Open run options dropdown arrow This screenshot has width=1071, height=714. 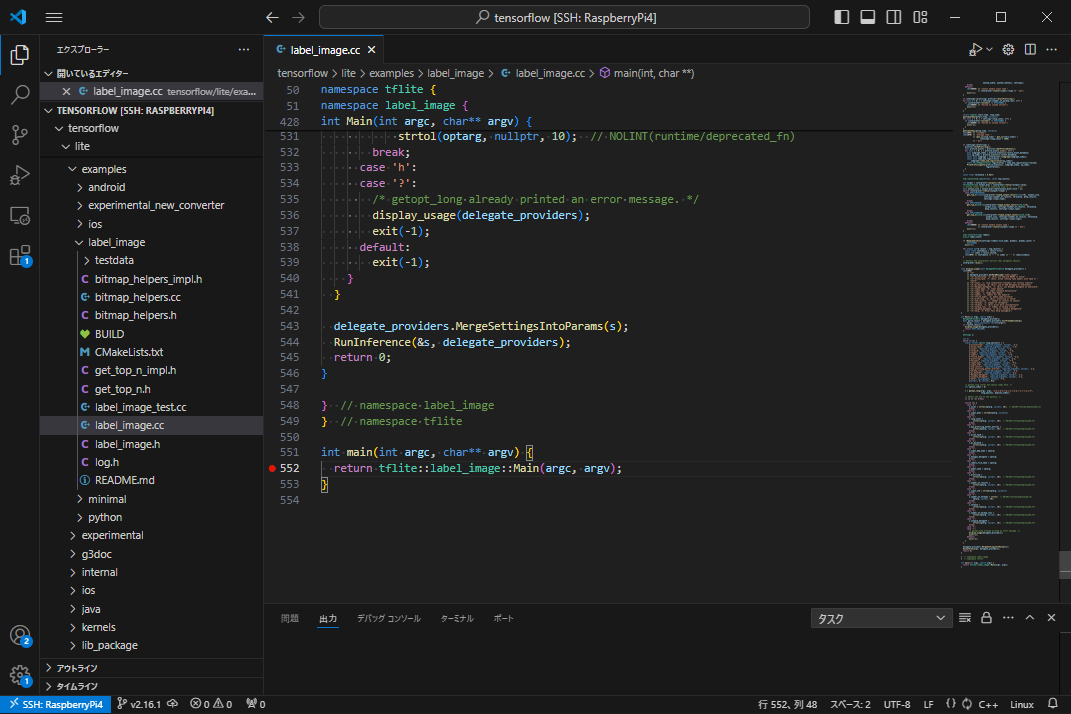pos(989,49)
